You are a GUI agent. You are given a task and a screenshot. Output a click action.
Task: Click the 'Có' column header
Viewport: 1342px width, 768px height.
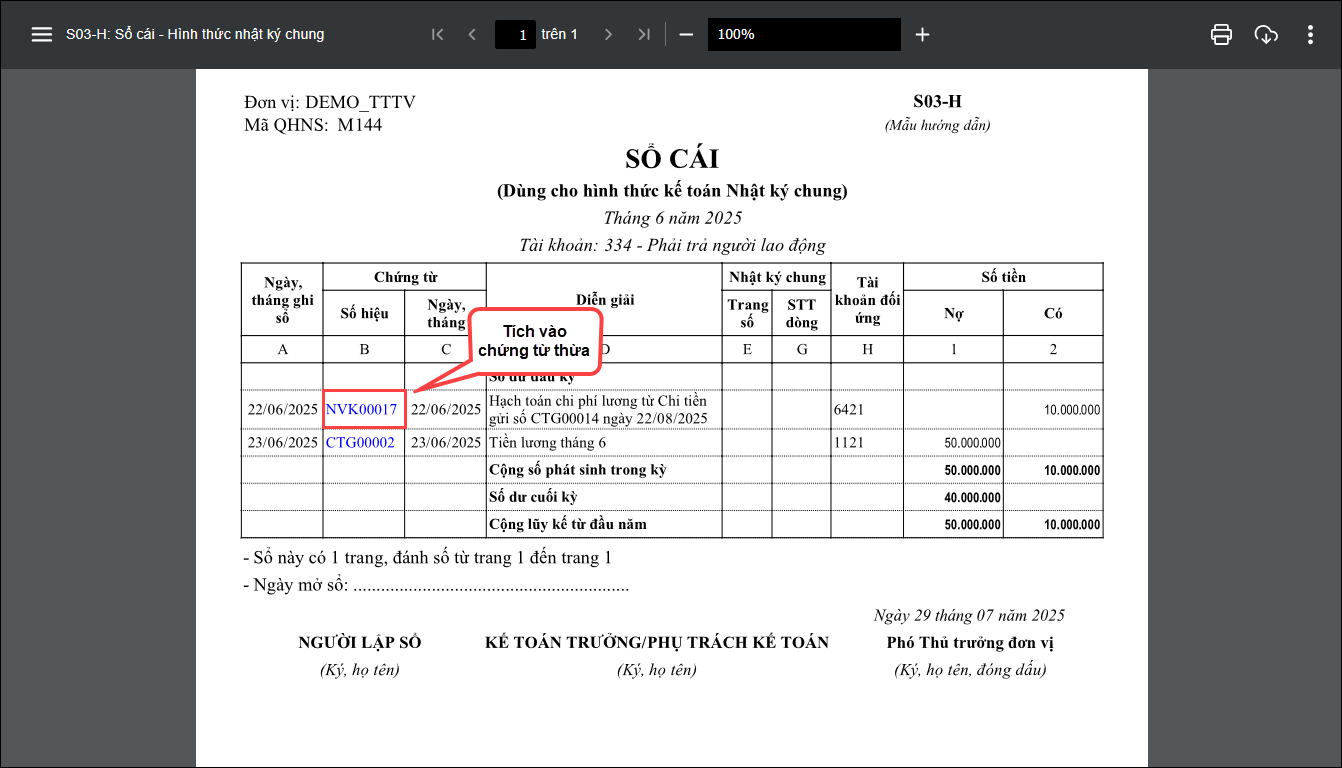pos(1053,313)
